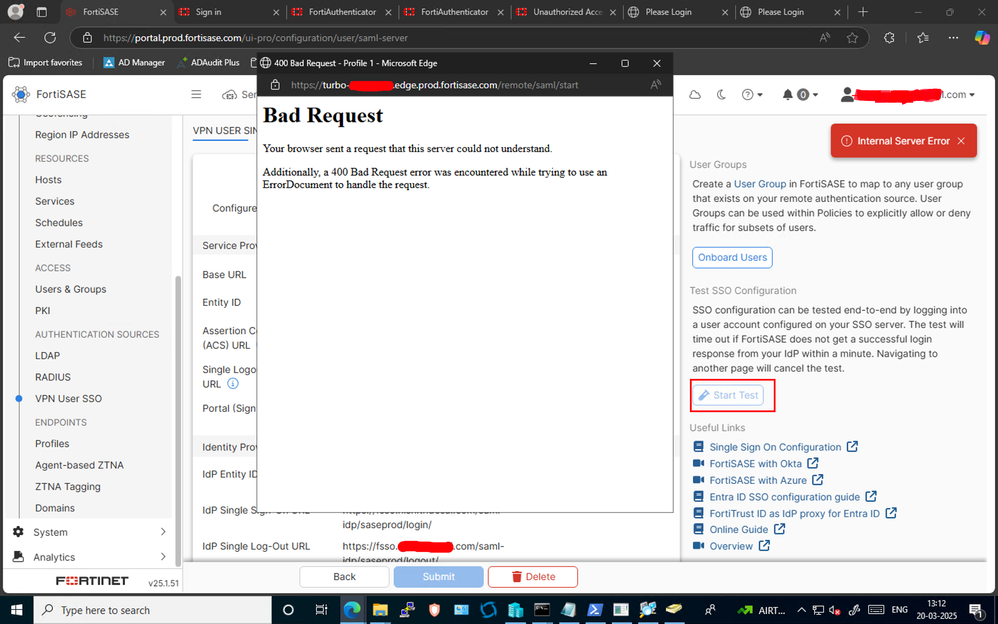Image resolution: width=998 pixels, height=624 pixels.
Task: Click the FortiSASE logo icon
Action: 20,94
